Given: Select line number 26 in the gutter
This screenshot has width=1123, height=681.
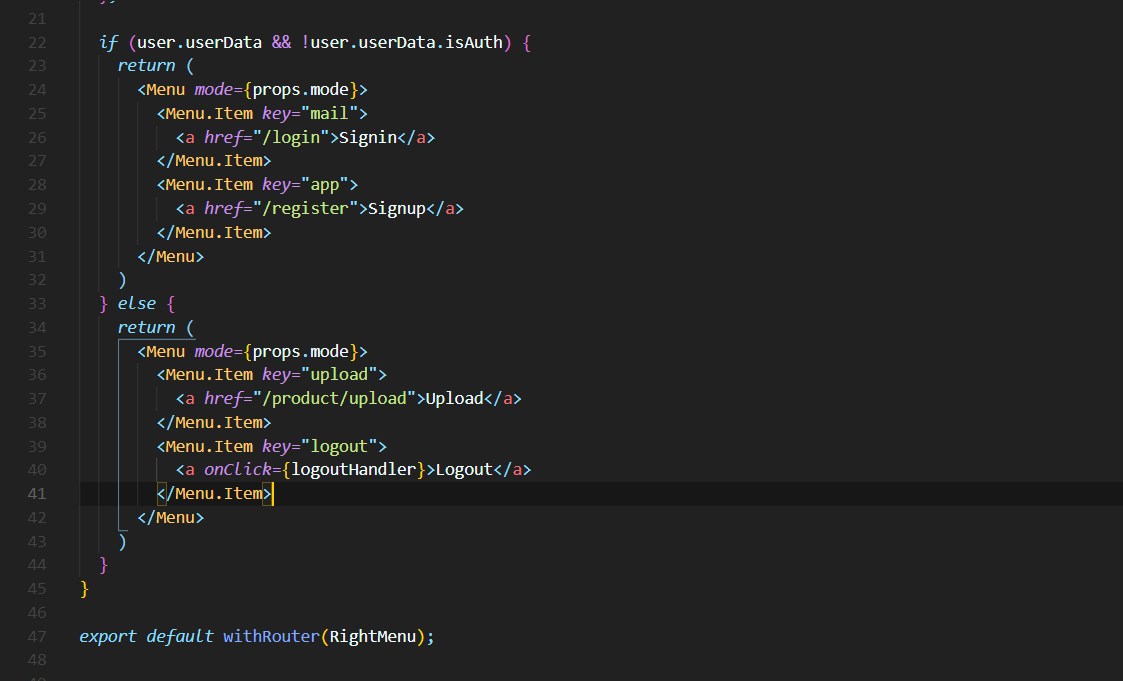Looking at the screenshot, I should pyautogui.click(x=37, y=137).
